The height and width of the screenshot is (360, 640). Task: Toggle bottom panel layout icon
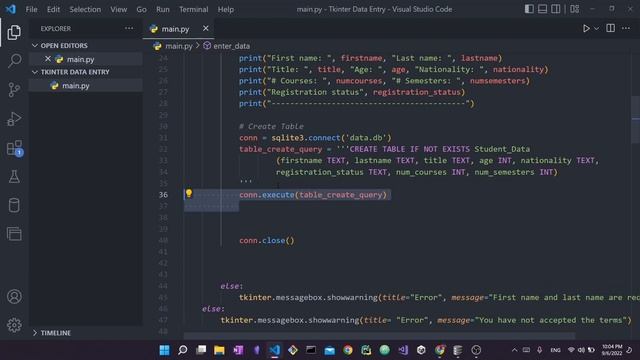542,9
